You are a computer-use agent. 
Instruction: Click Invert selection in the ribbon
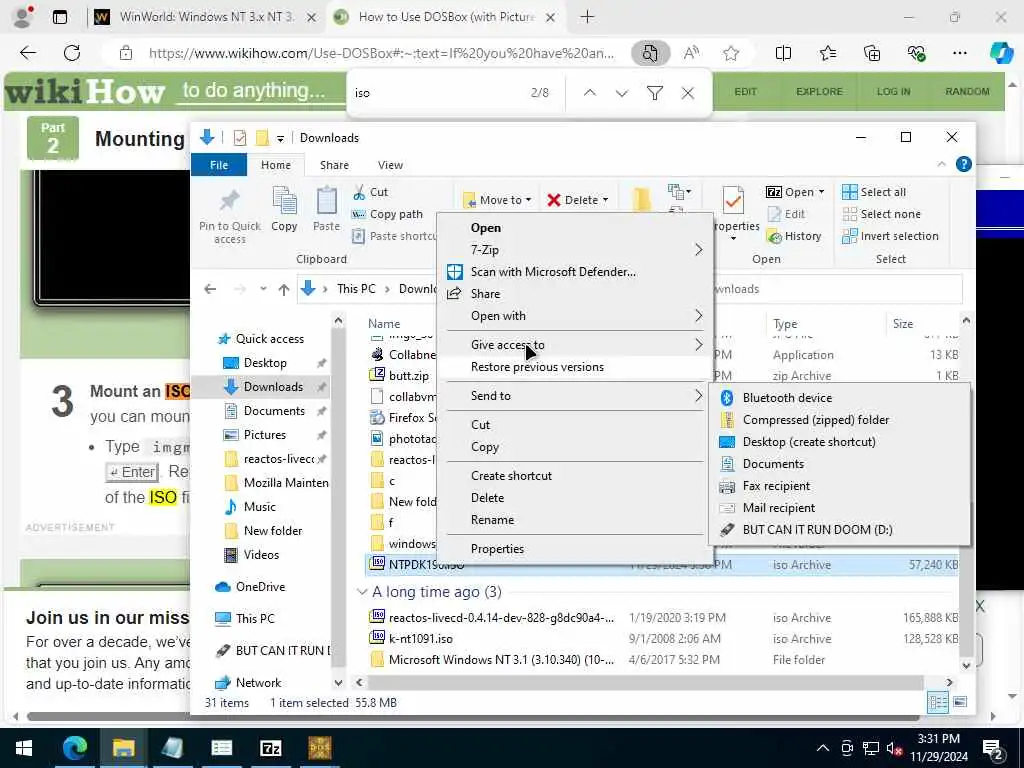[x=890, y=236]
